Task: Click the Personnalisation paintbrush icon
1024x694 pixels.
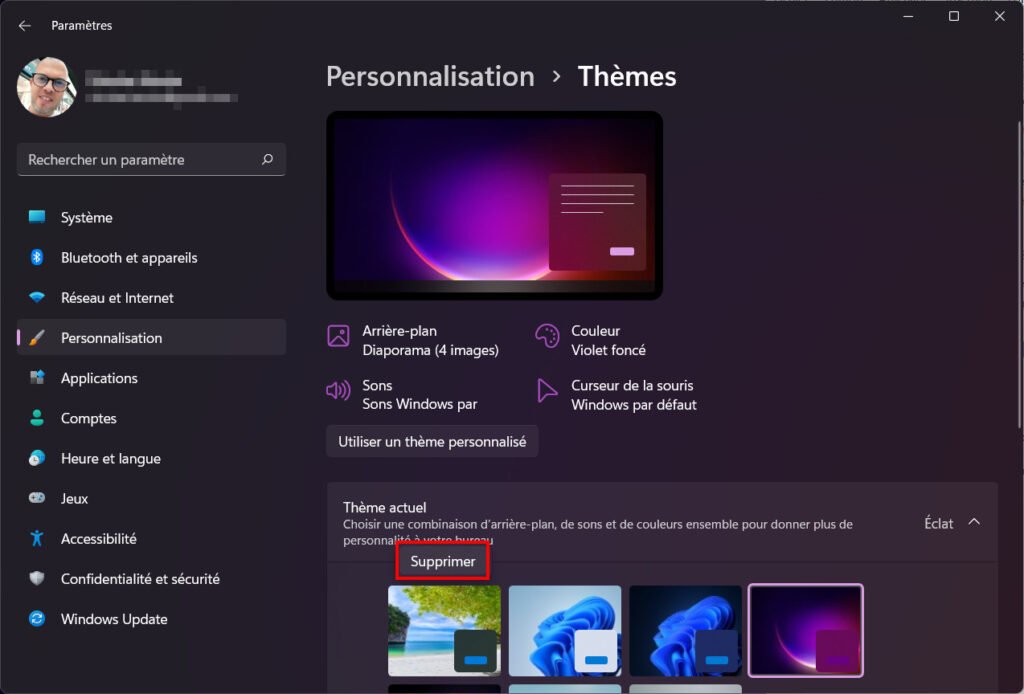Action: 37,338
